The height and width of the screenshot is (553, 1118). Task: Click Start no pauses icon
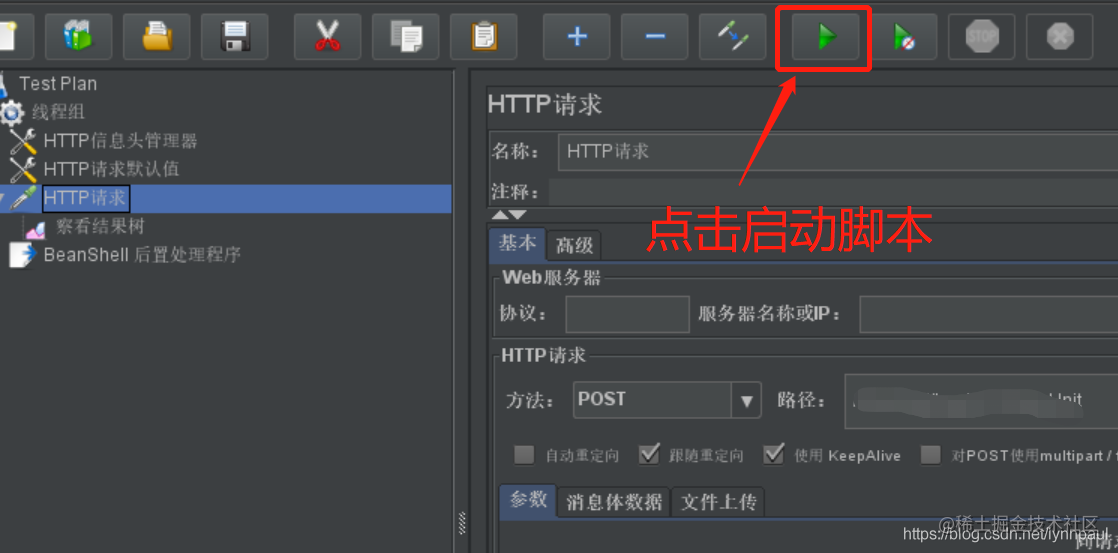[903, 36]
